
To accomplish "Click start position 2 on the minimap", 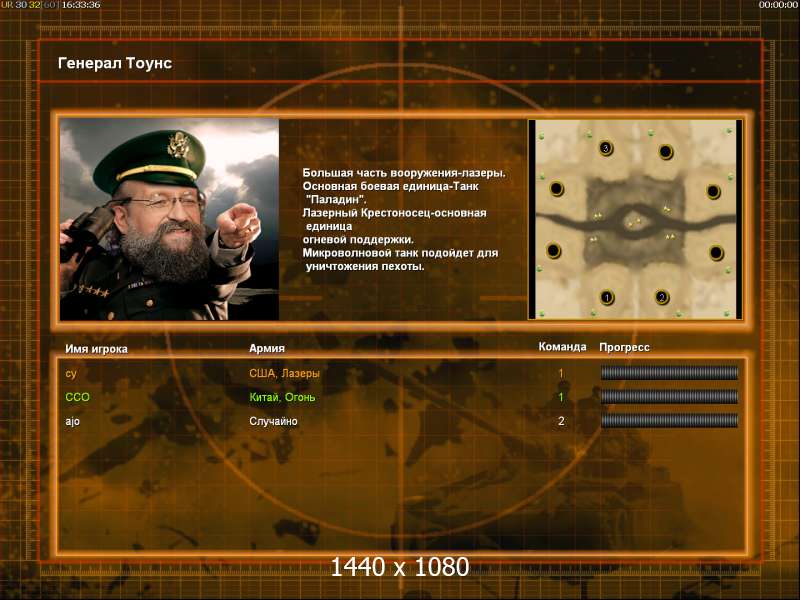I will (x=662, y=297).
